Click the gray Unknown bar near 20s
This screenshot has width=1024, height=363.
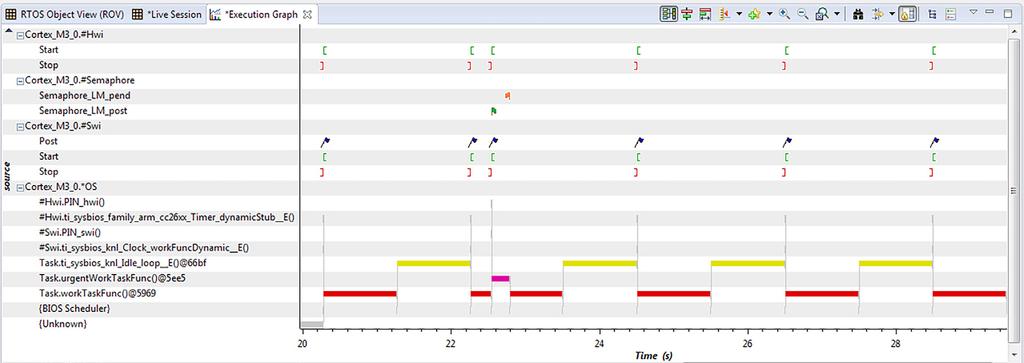click(x=312, y=324)
